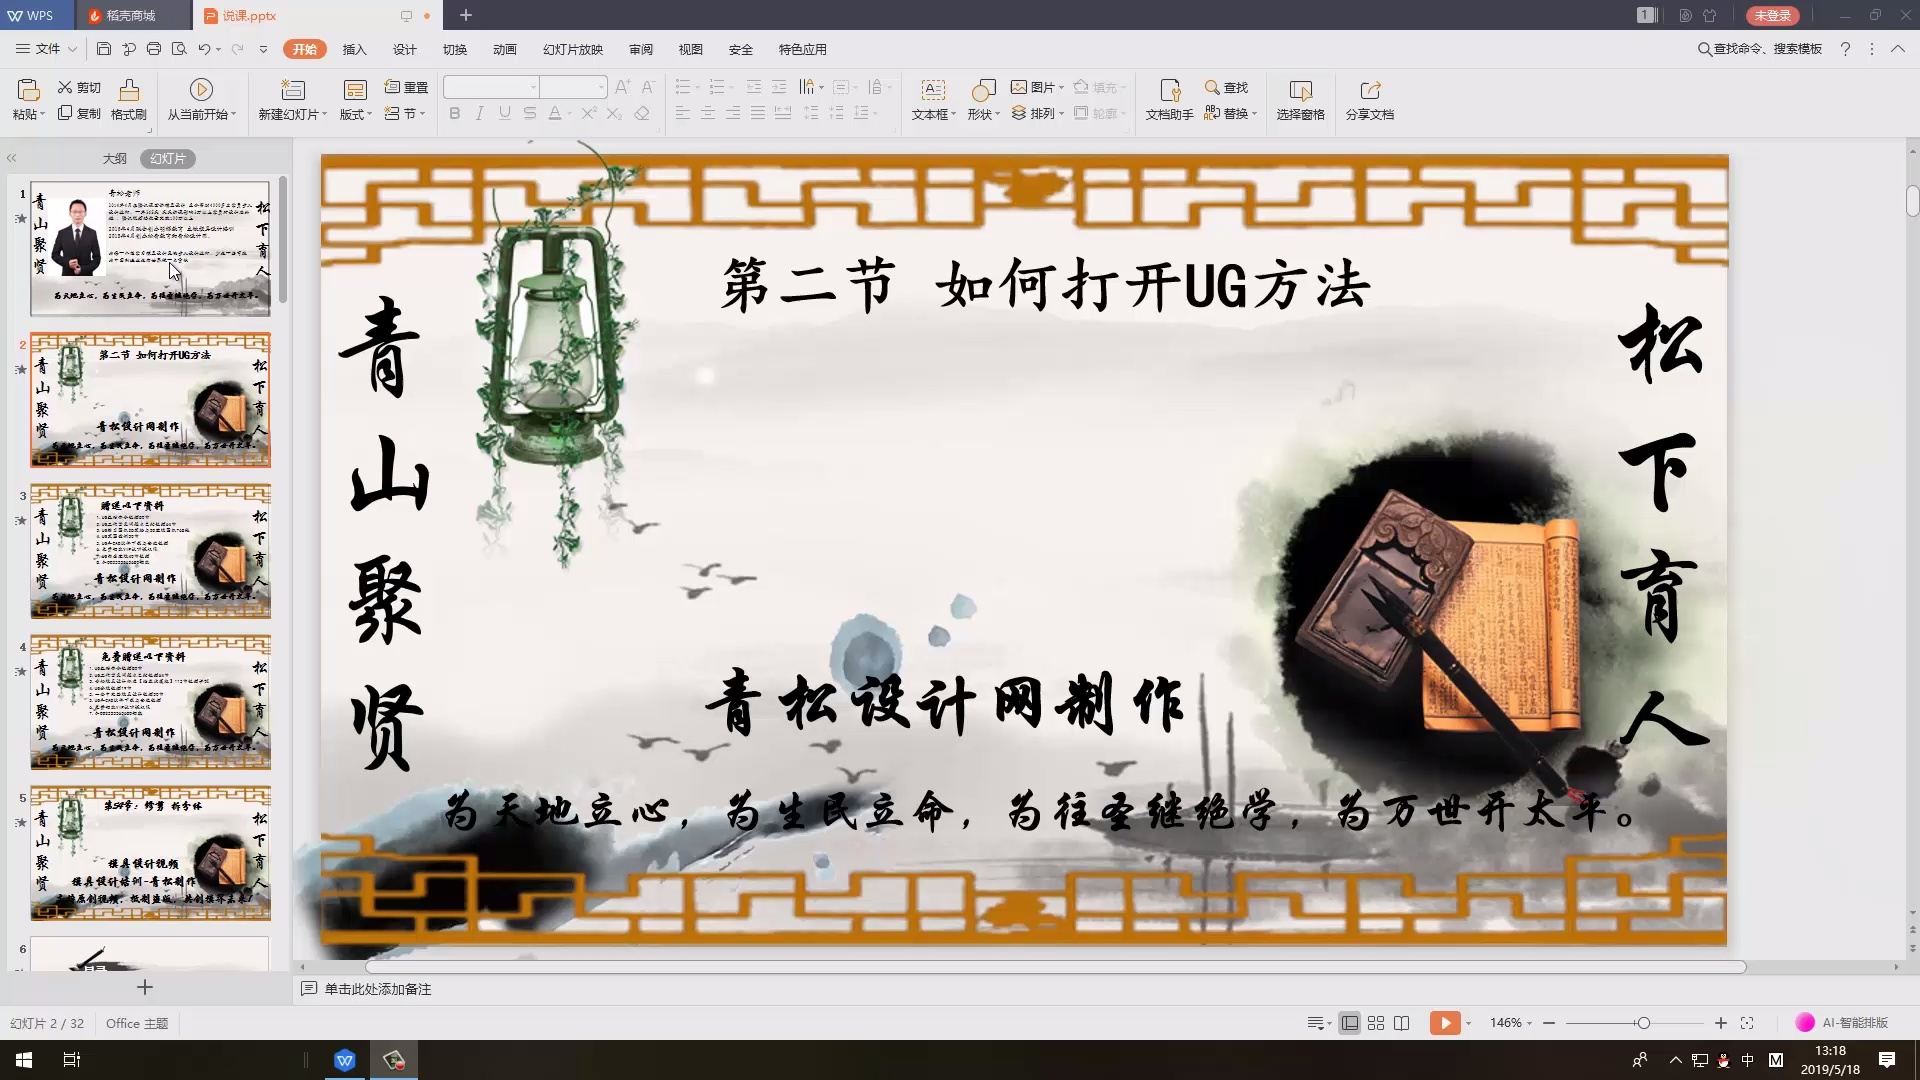The width and height of the screenshot is (1920, 1080).
Task: Launch 文档助手 document assistant
Action: pos(1168,99)
